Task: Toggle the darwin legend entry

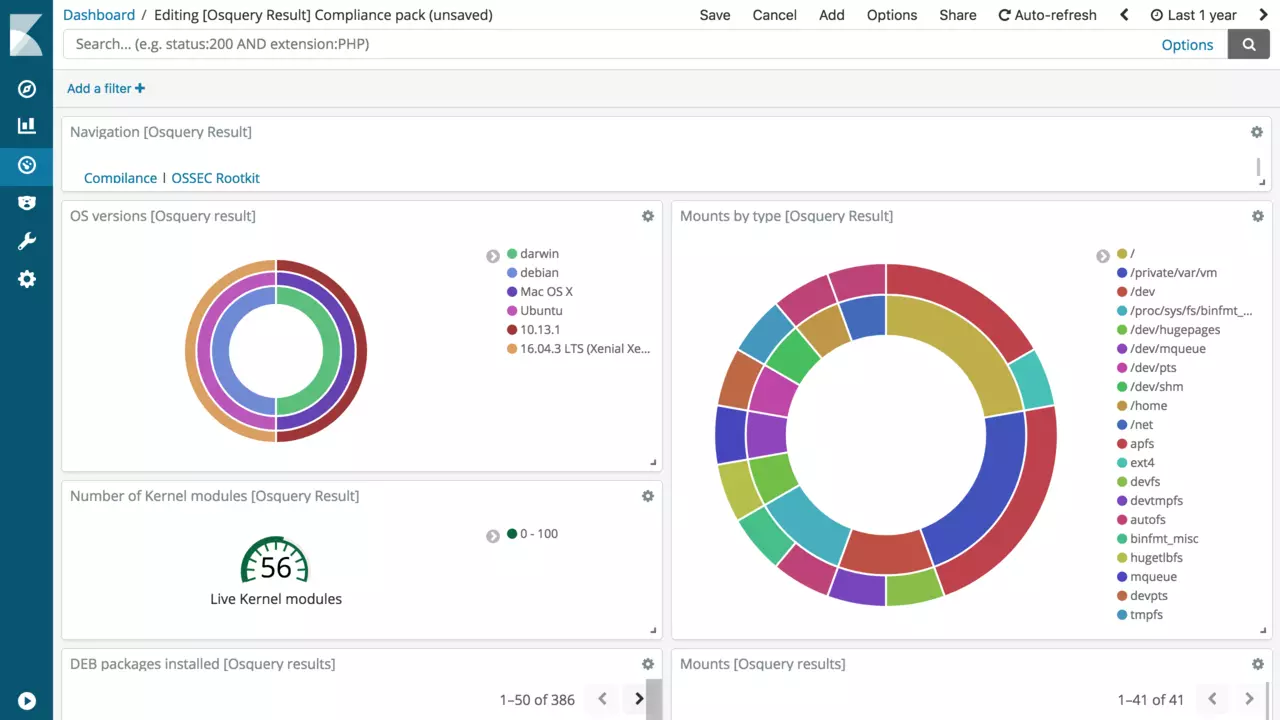Action: point(539,254)
